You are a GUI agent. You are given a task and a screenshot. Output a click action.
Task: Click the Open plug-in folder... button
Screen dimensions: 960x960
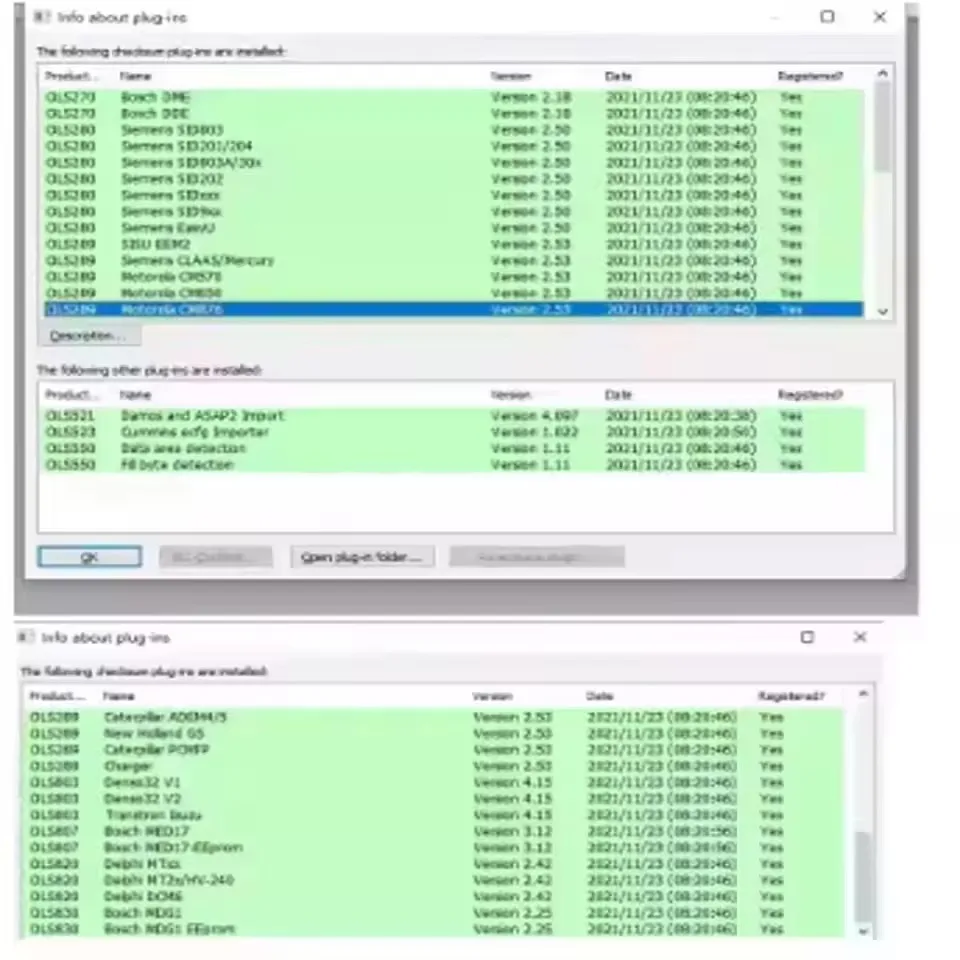click(362, 557)
